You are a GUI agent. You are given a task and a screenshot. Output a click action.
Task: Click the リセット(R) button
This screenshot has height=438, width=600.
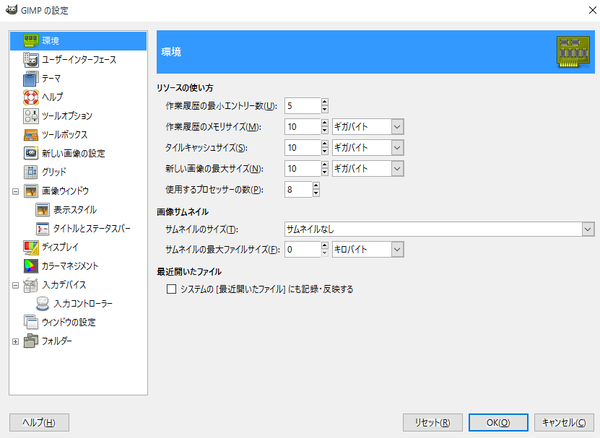[x=433, y=422]
